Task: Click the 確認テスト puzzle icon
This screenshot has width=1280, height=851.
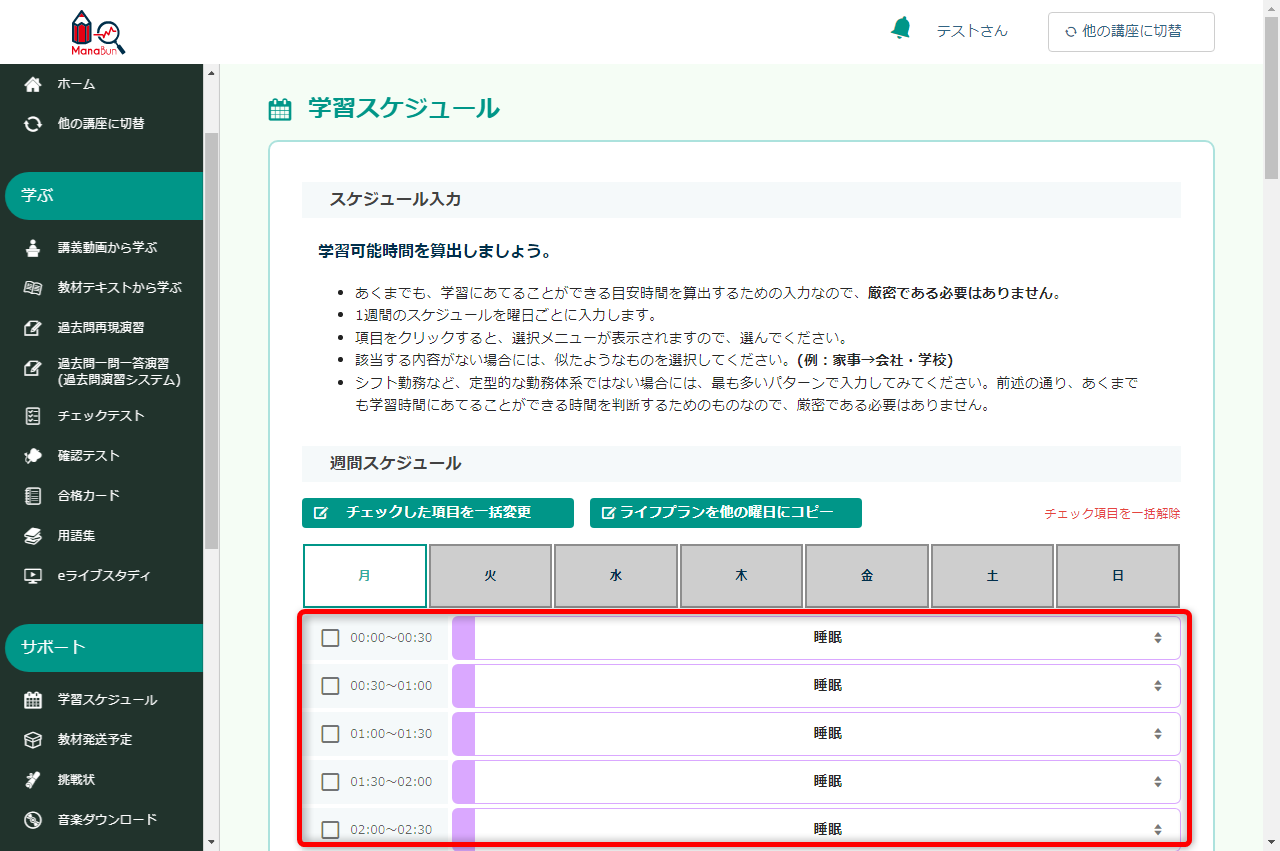Action: 33,455
